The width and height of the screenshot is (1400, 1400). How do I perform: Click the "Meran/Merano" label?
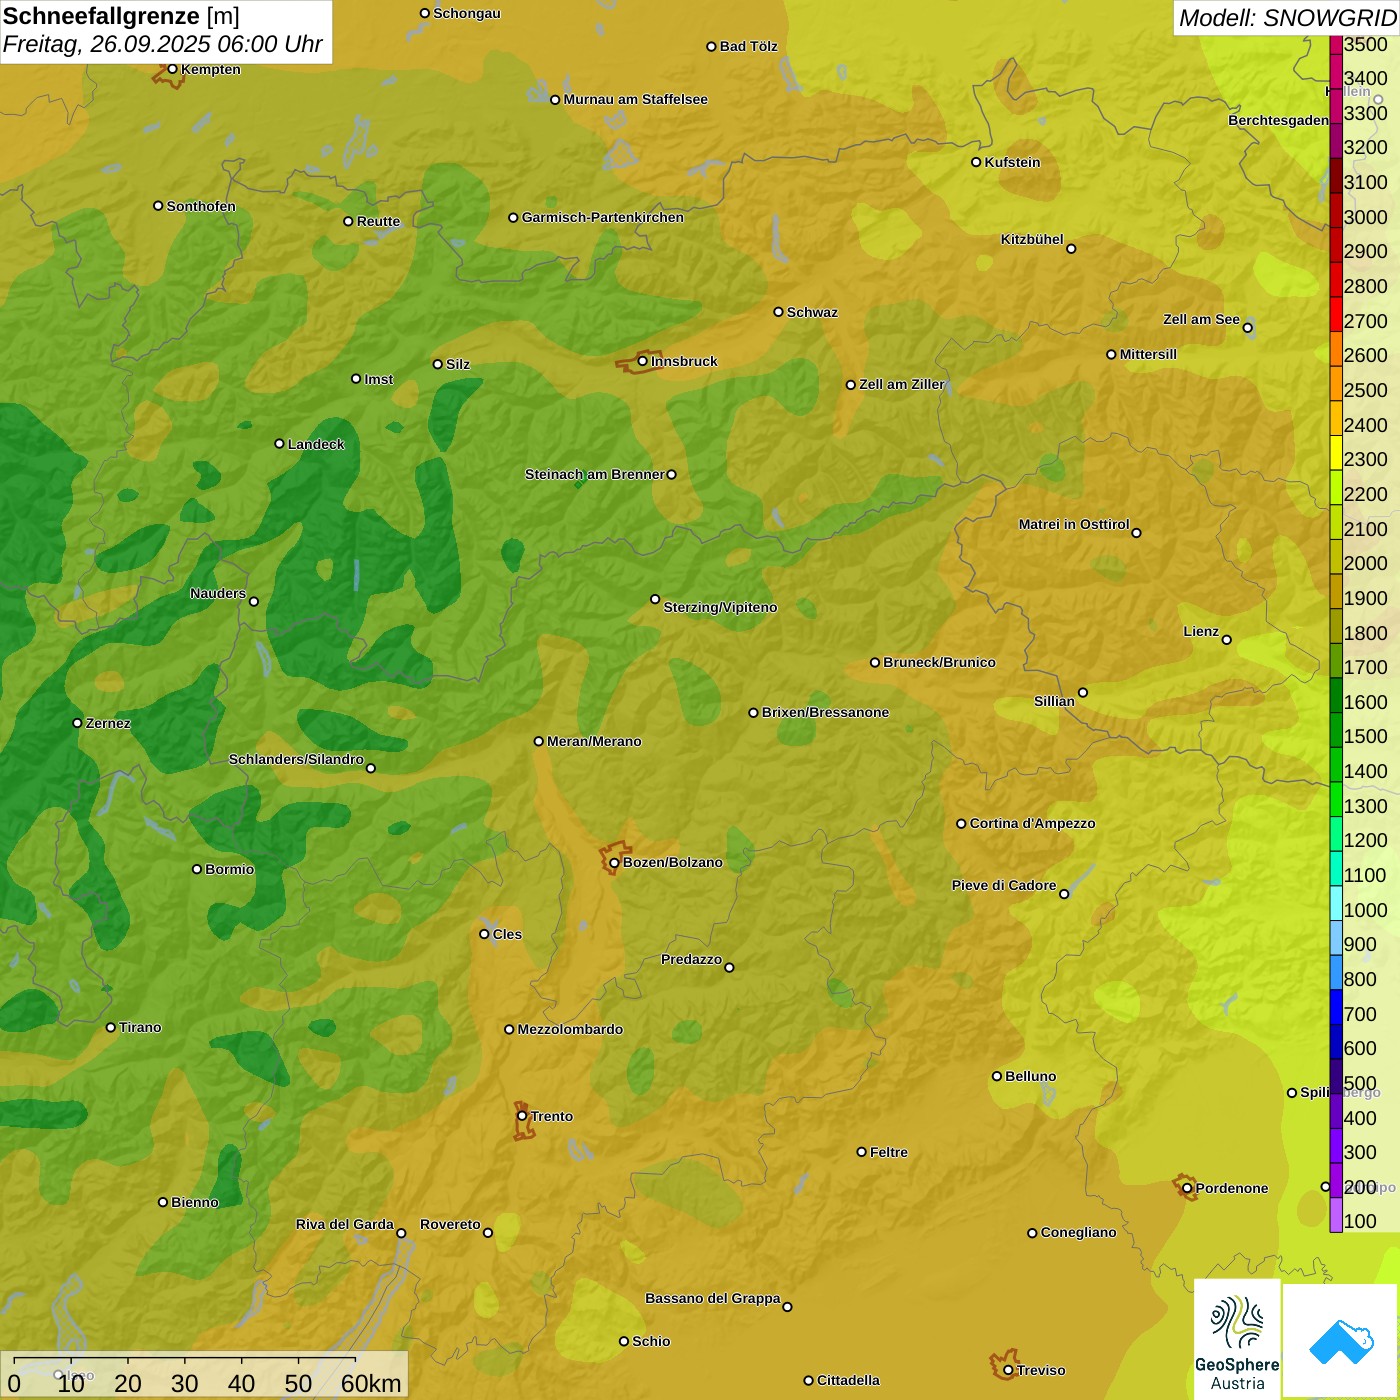(594, 741)
